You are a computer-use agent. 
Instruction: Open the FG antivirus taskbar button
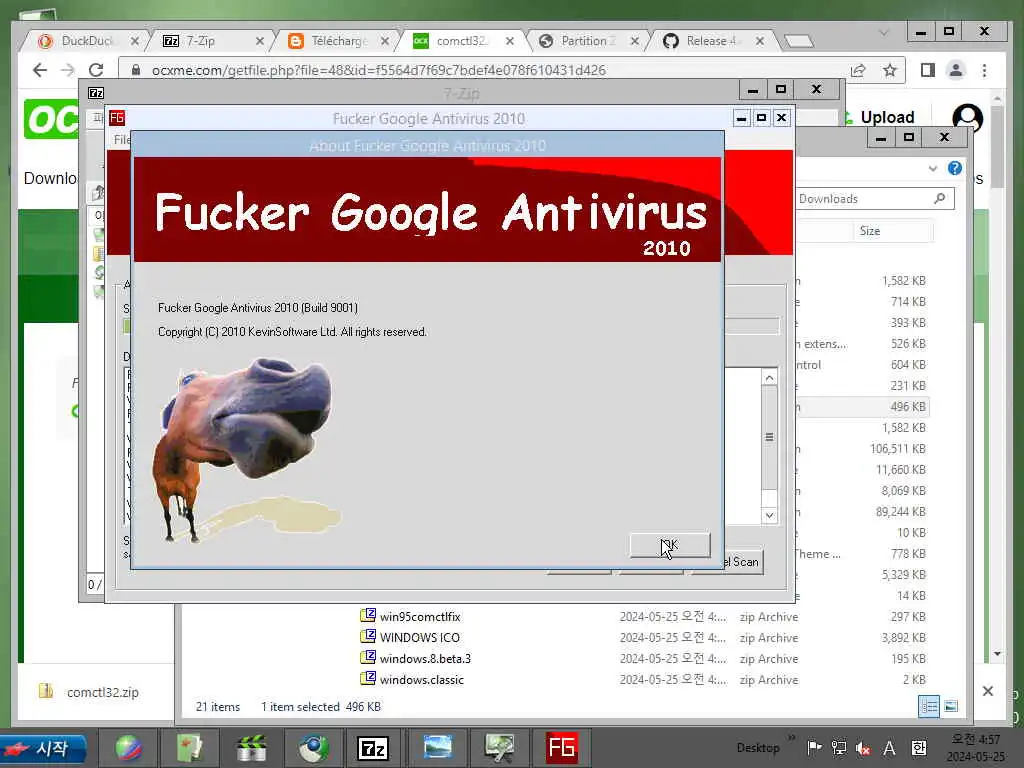point(562,748)
